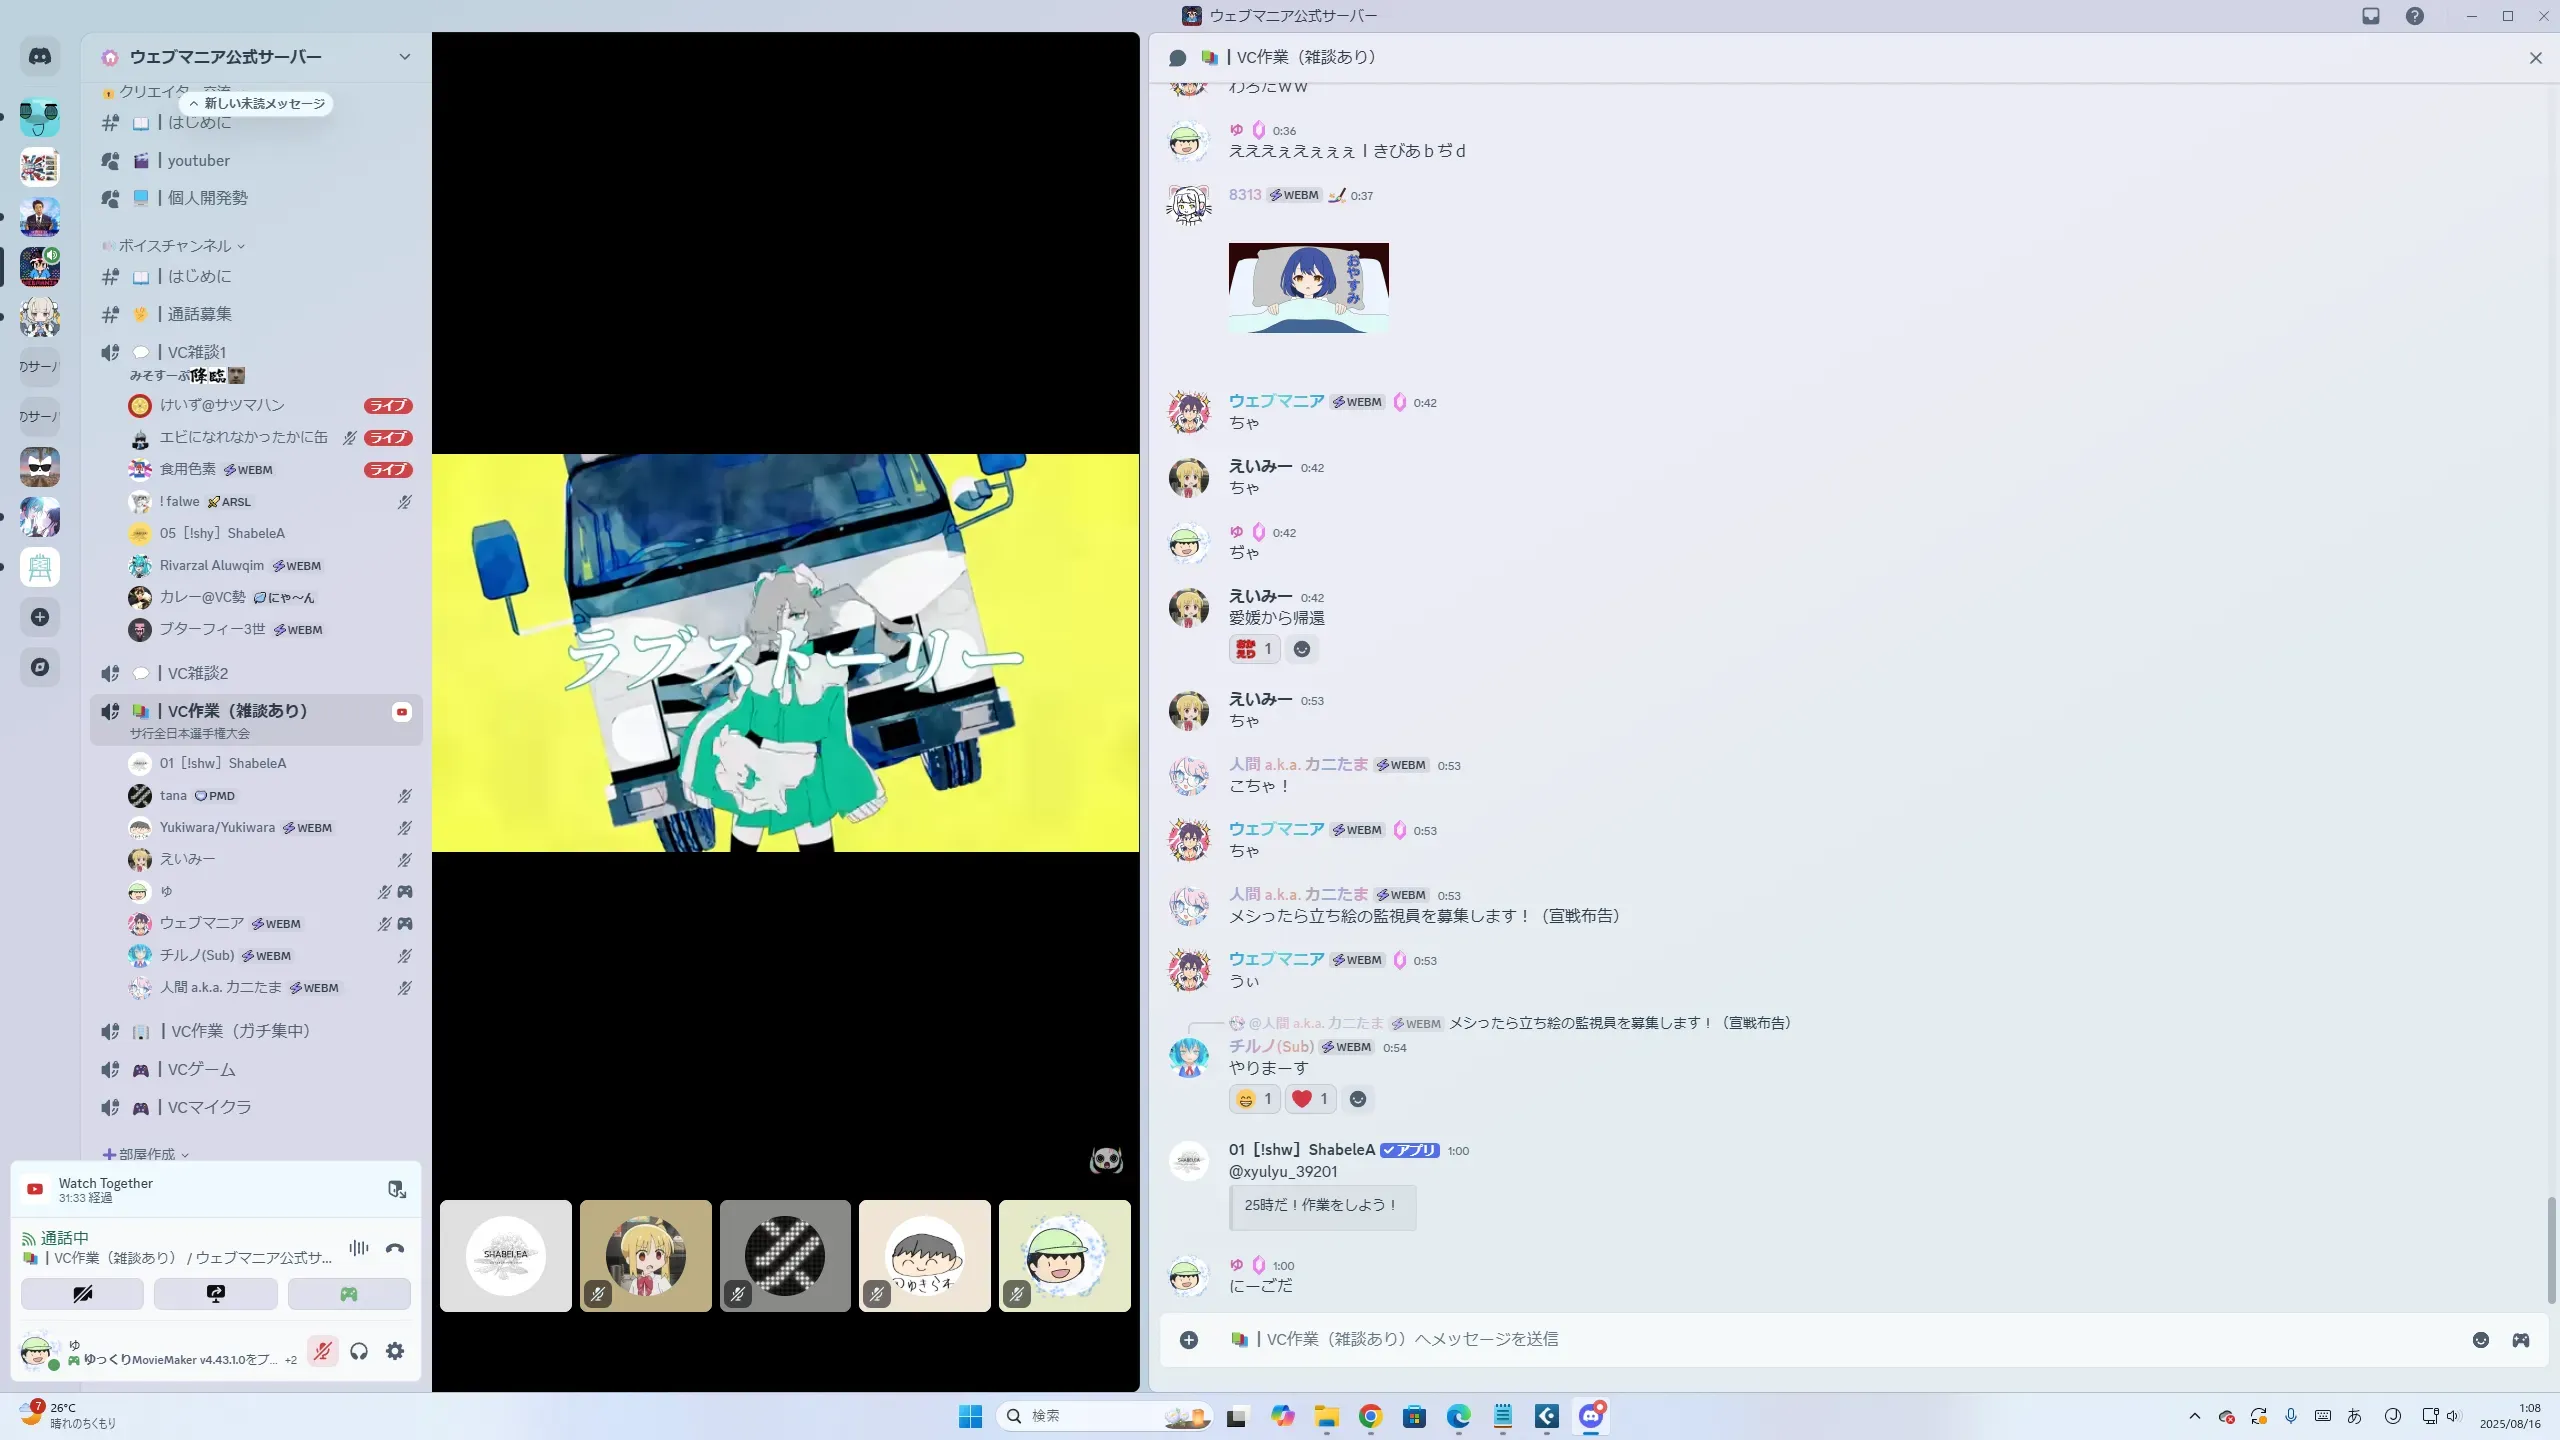Open Discord direct messages home icon
This screenshot has width=2560, height=1440.
(x=40, y=57)
